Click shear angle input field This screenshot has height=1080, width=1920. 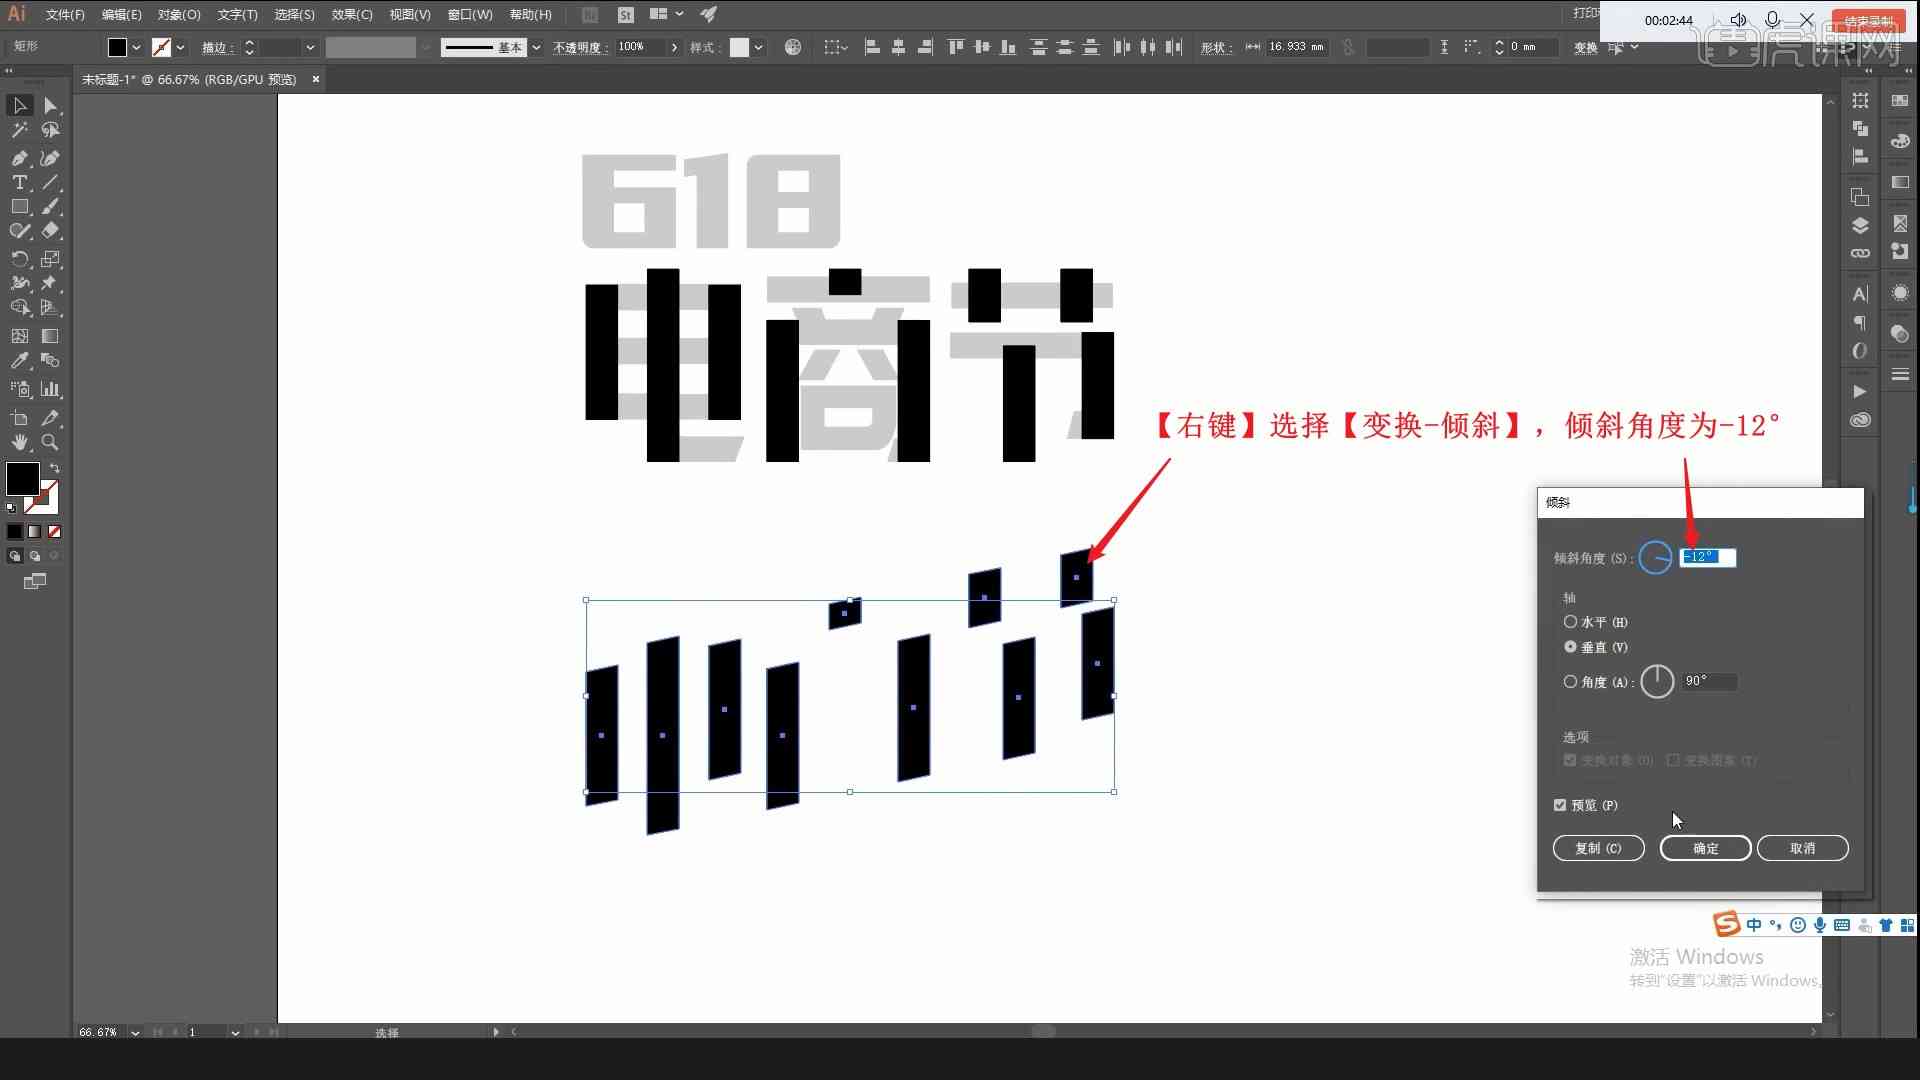coord(1708,556)
